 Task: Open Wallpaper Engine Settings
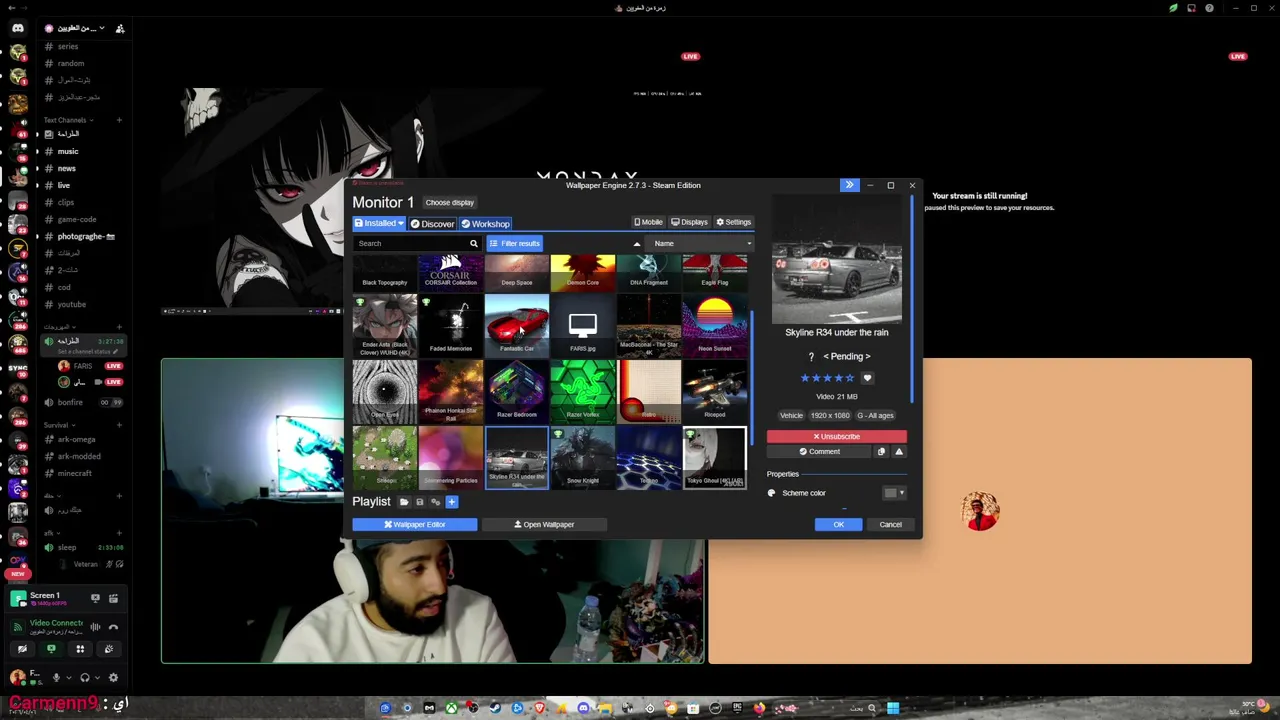pyautogui.click(x=733, y=222)
